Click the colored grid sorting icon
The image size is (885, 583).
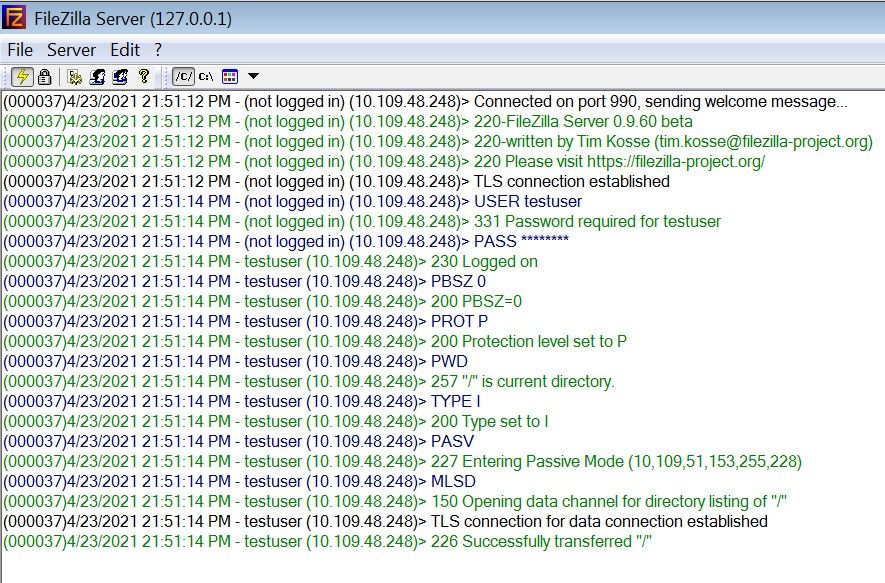tap(230, 76)
